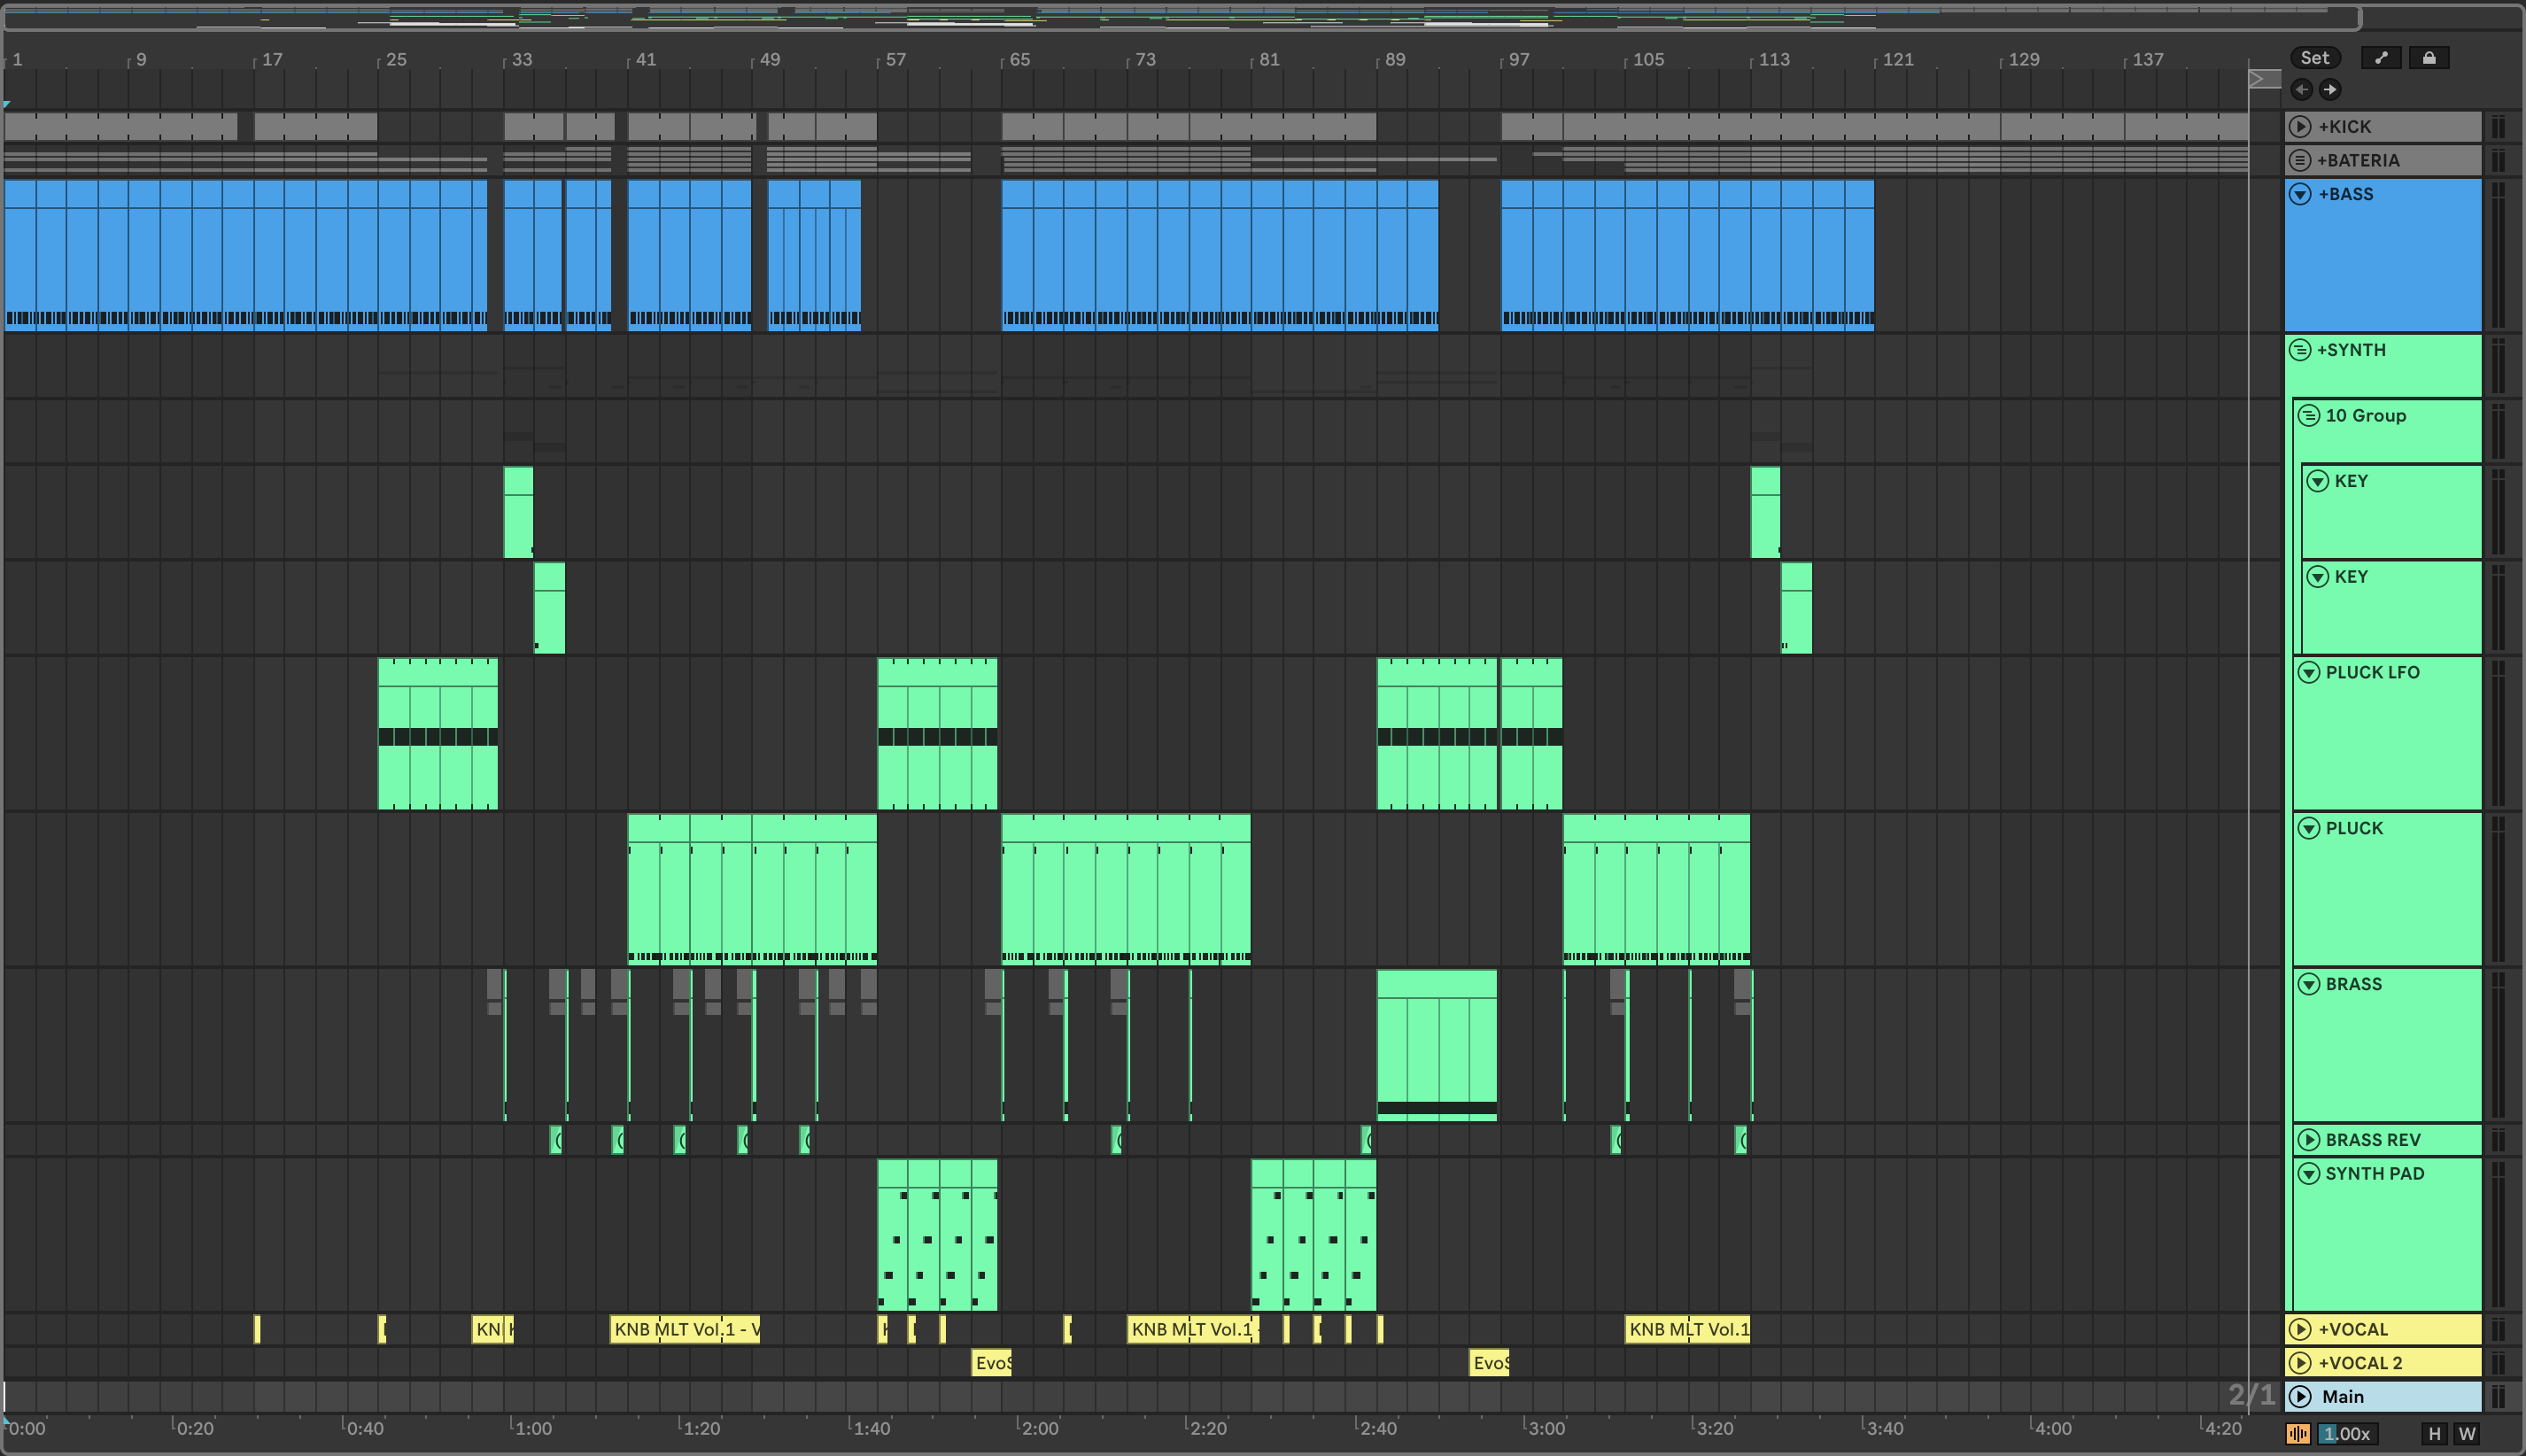The height and width of the screenshot is (1456, 2526).
Task: Select the +SYNTH track name
Action: pos(2352,350)
